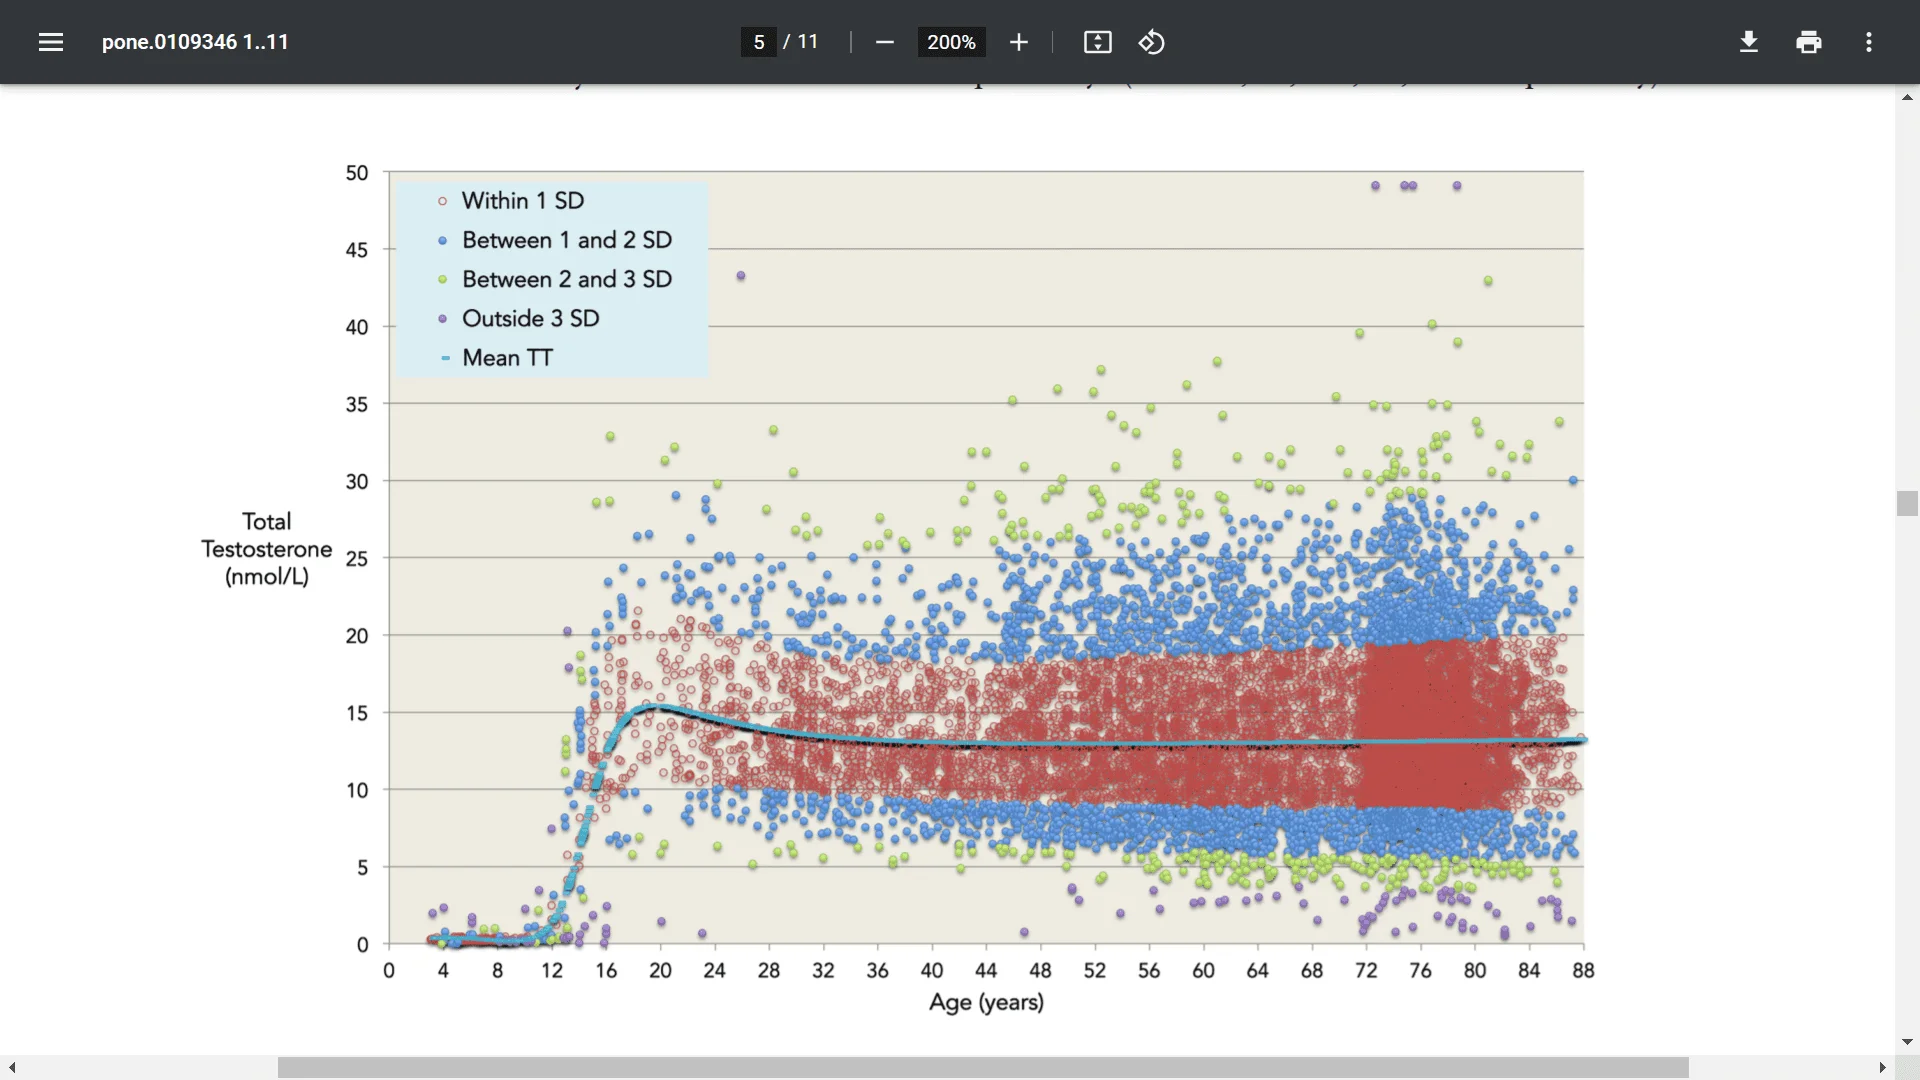Open the more actions menu
This screenshot has width=1920, height=1080.
pyautogui.click(x=1868, y=42)
